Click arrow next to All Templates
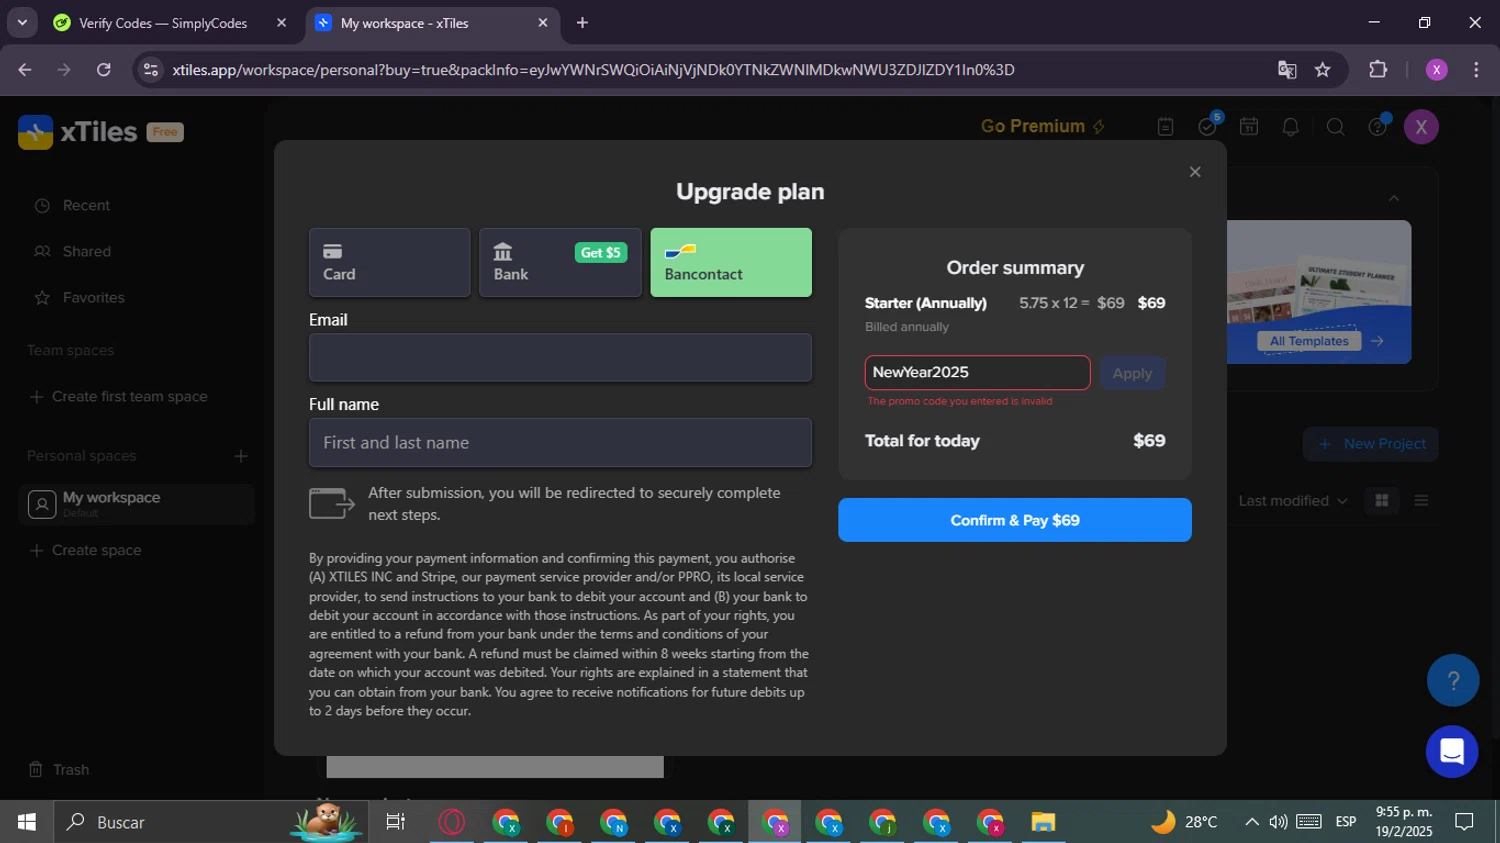 tap(1377, 341)
